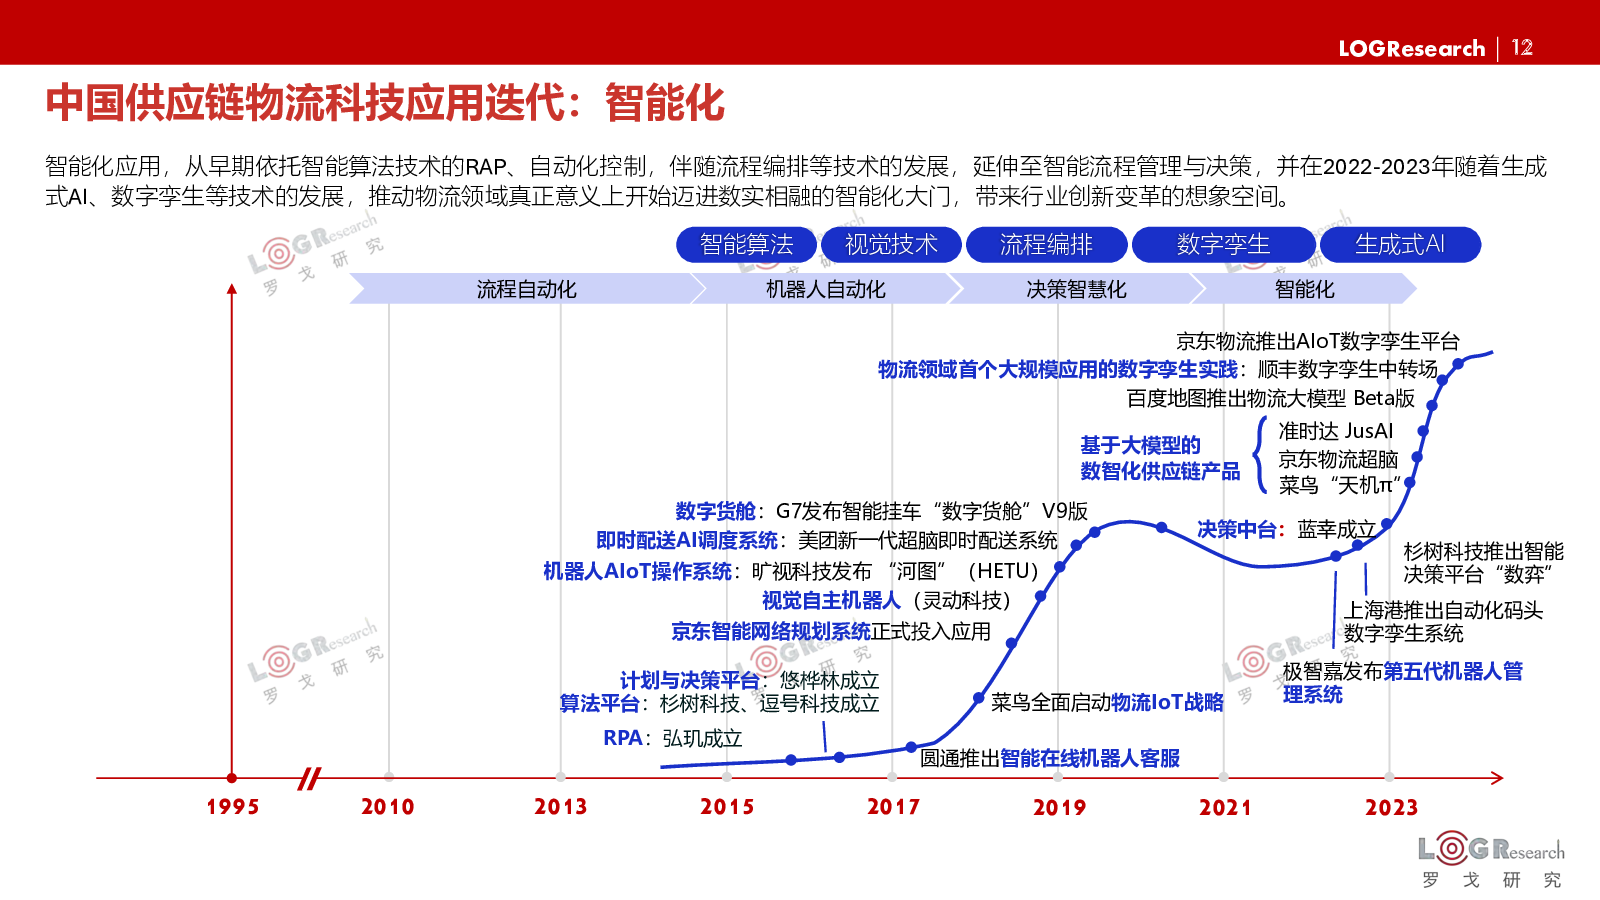This screenshot has width=1600, height=900.
Task: Click the 2021 year label
Action: pos(1225,807)
